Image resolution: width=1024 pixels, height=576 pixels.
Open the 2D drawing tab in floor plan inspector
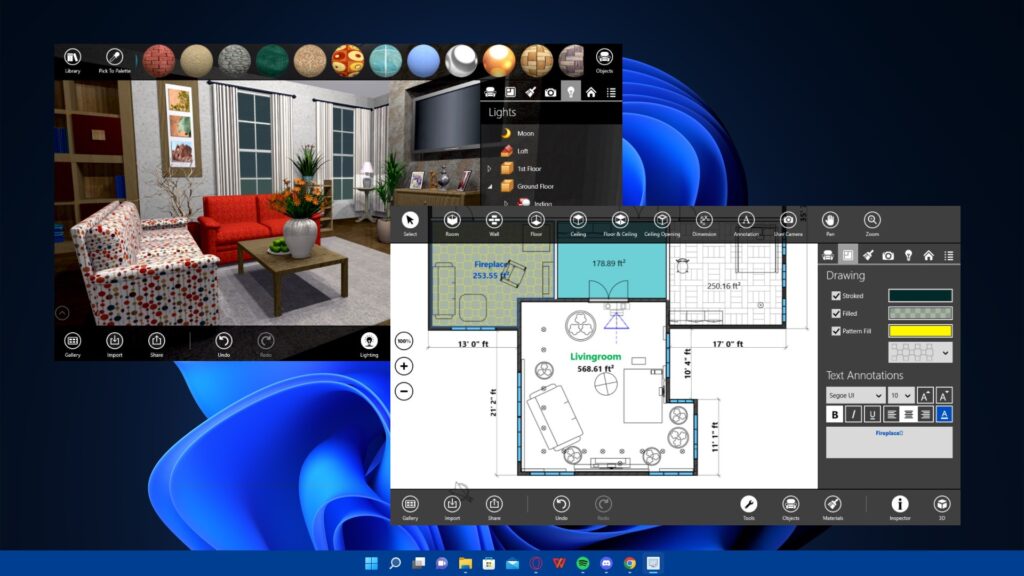point(848,255)
